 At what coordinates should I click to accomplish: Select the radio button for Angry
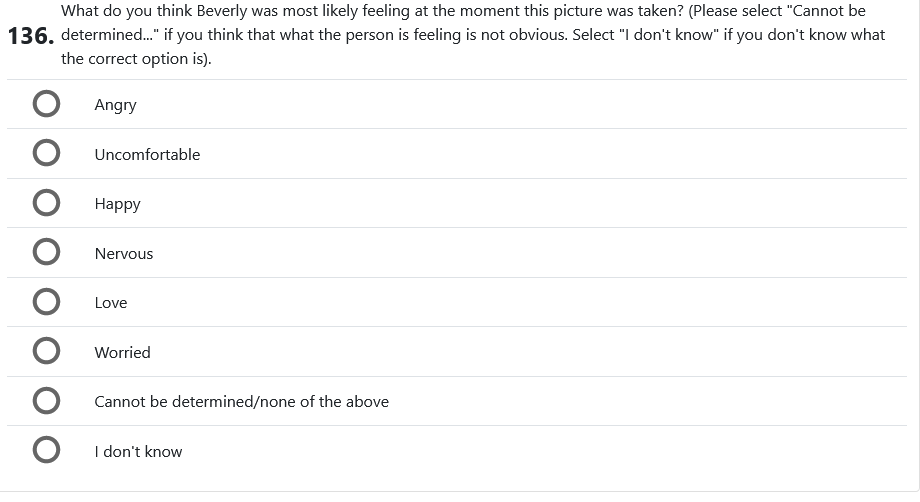click(45, 105)
